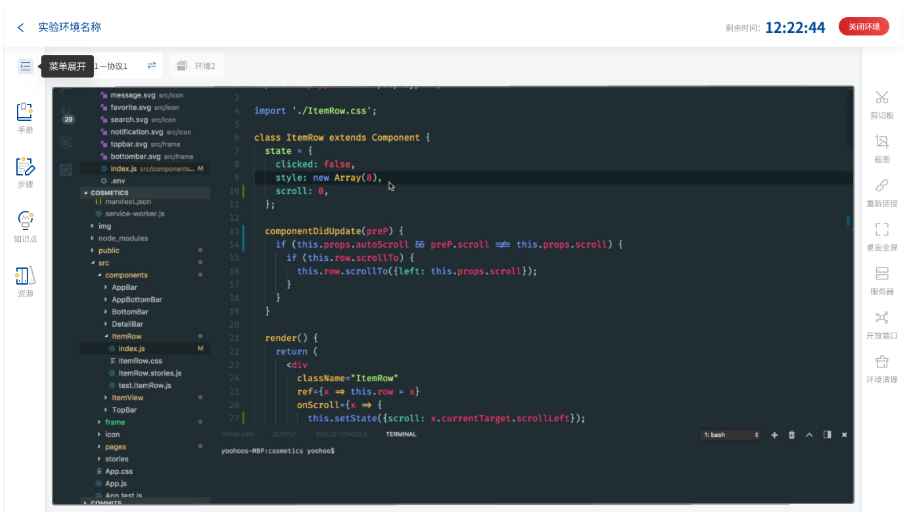Open the 手册 manual panel
This screenshot has height=512, width=907.
[x=25, y=117]
